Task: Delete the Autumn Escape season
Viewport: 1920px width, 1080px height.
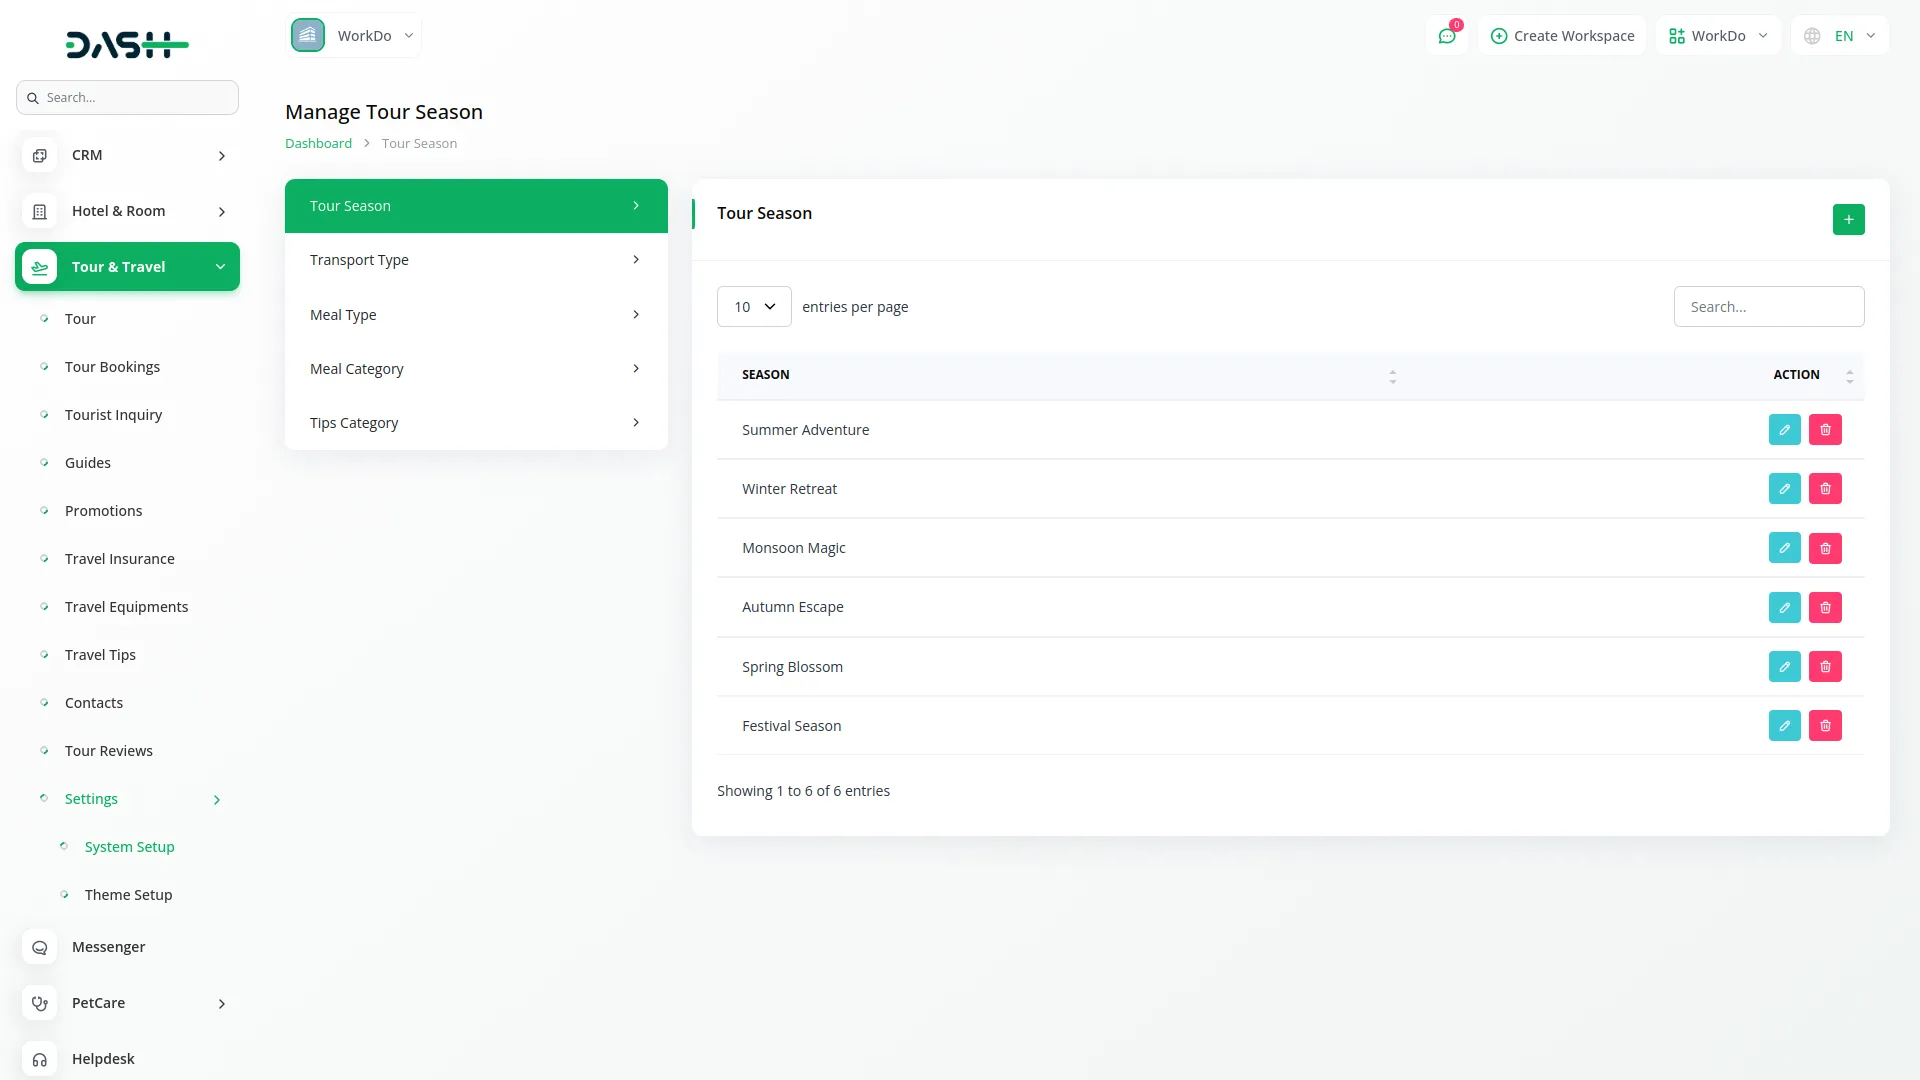Action: coord(1825,607)
